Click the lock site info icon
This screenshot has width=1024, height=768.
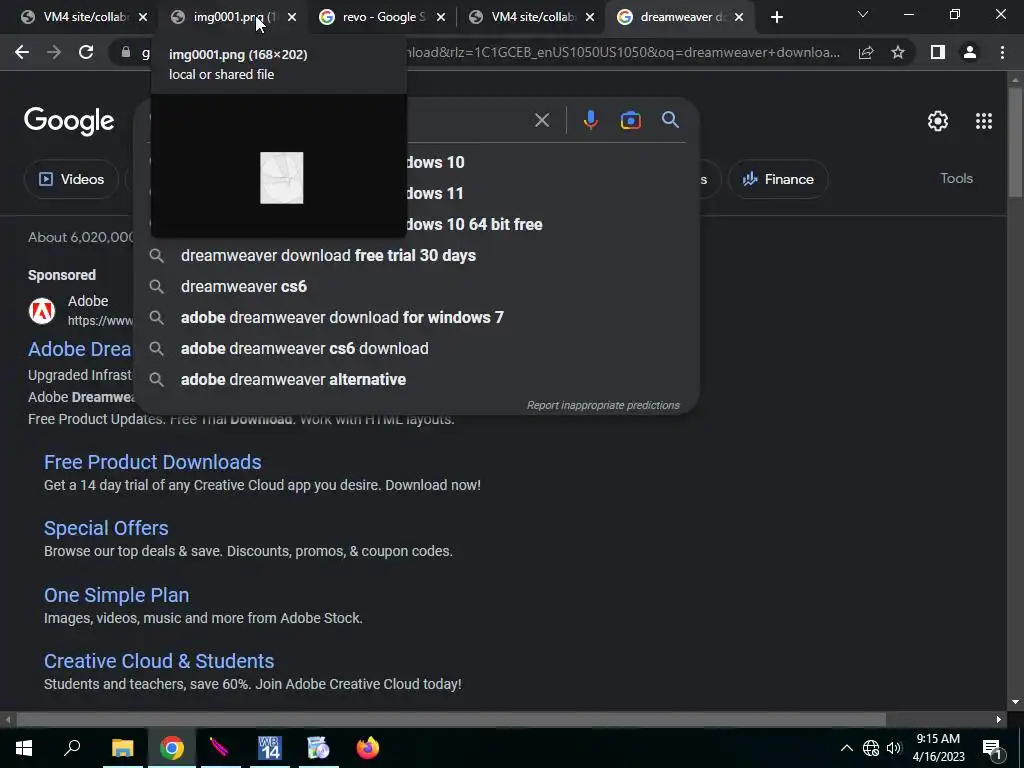(x=126, y=52)
